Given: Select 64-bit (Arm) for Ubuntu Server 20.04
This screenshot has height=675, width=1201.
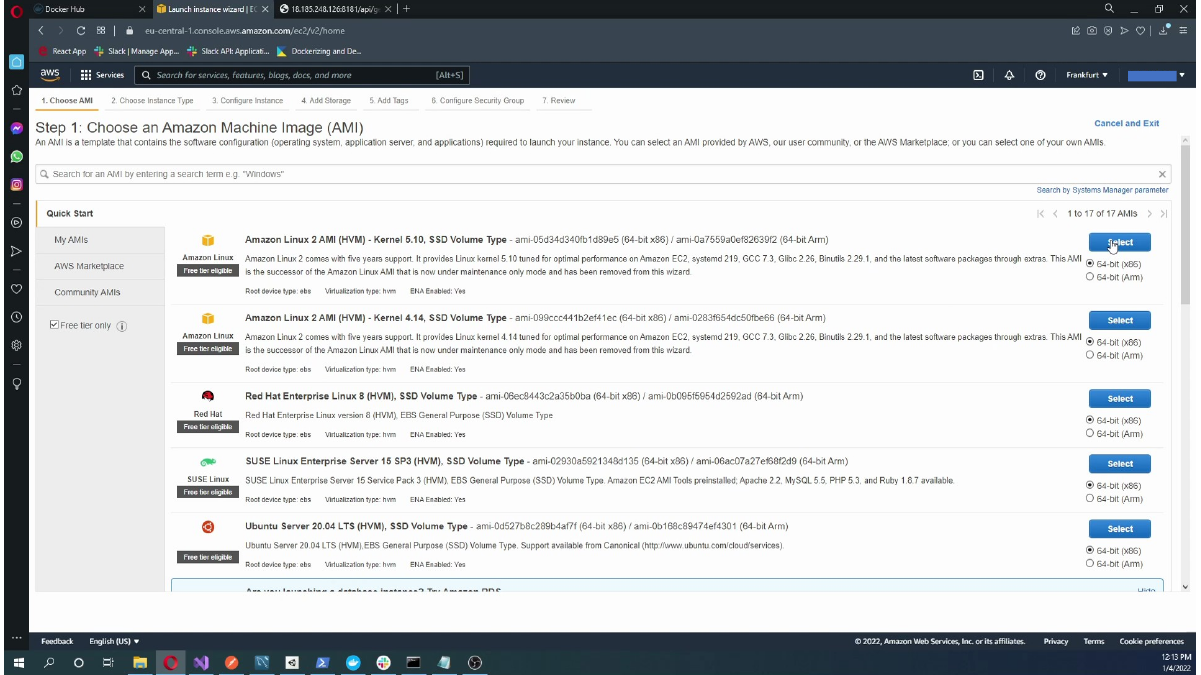Looking at the screenshot, I should (1090, 563).
